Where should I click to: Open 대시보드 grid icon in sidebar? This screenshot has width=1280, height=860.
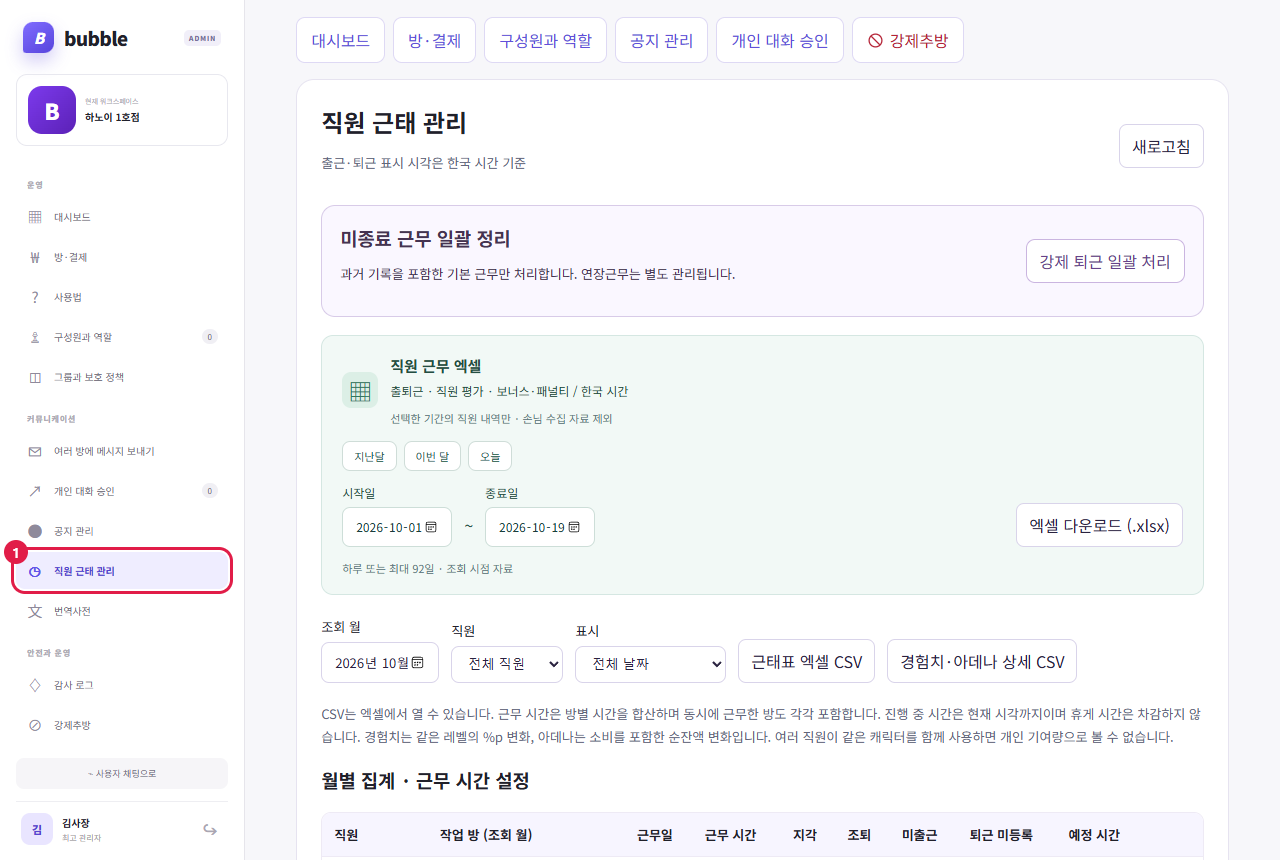(x=35, y=217)
